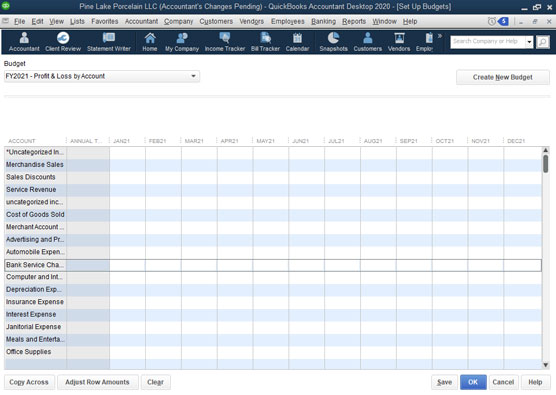Image resolution: width=556 pixels, height=395 pixels.
Task: Click the Copy Across button
Action: pyautogui.click(x=29, y=382)
